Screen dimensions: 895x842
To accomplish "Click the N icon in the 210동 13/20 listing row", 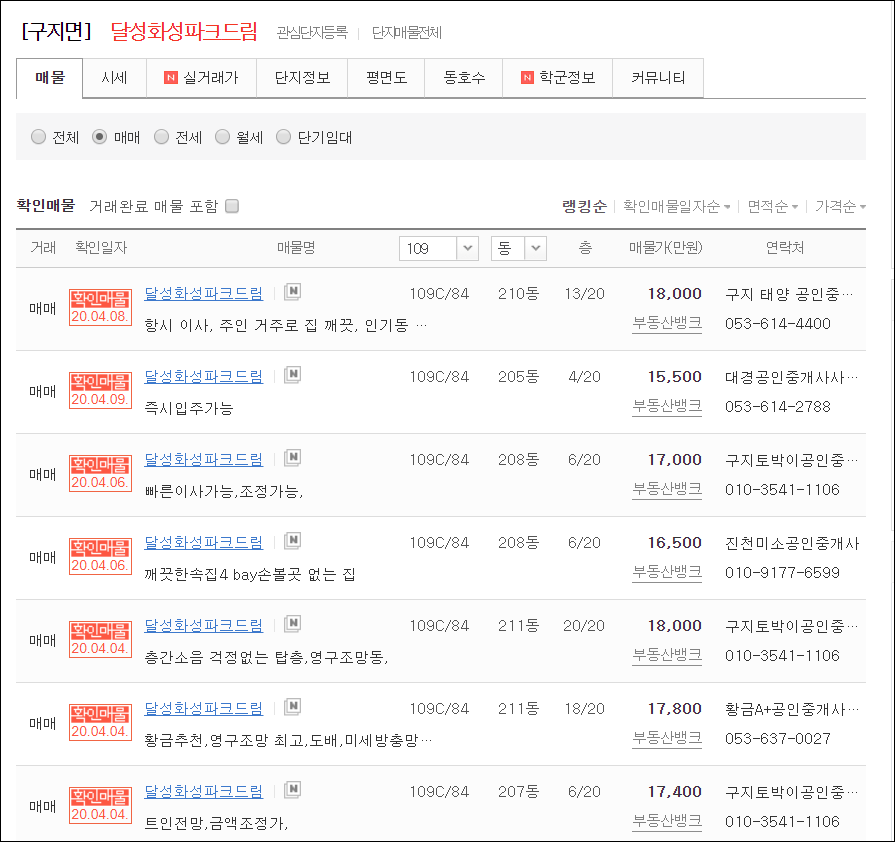I will coord(293,292).
